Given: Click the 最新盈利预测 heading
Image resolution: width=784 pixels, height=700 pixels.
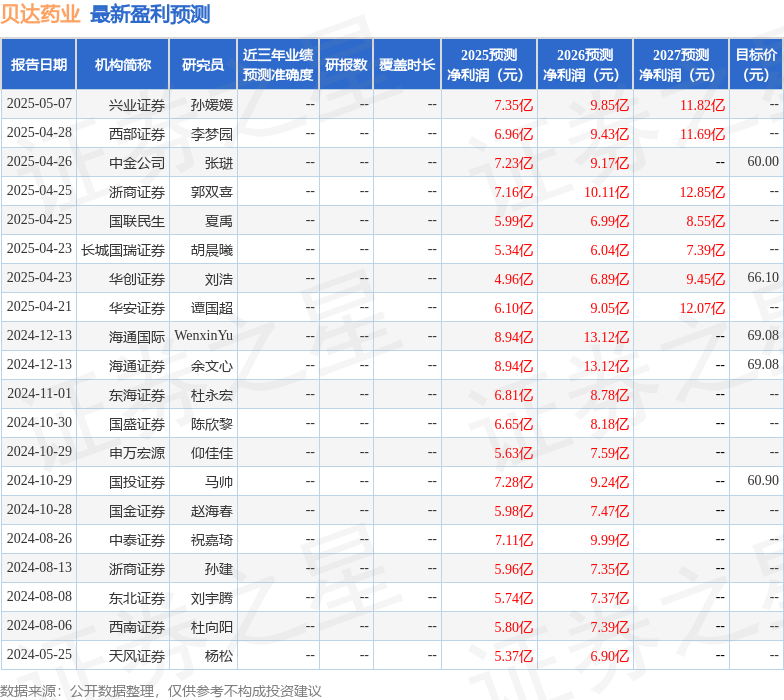Looking at the screenshot, I should coord(150,14).
